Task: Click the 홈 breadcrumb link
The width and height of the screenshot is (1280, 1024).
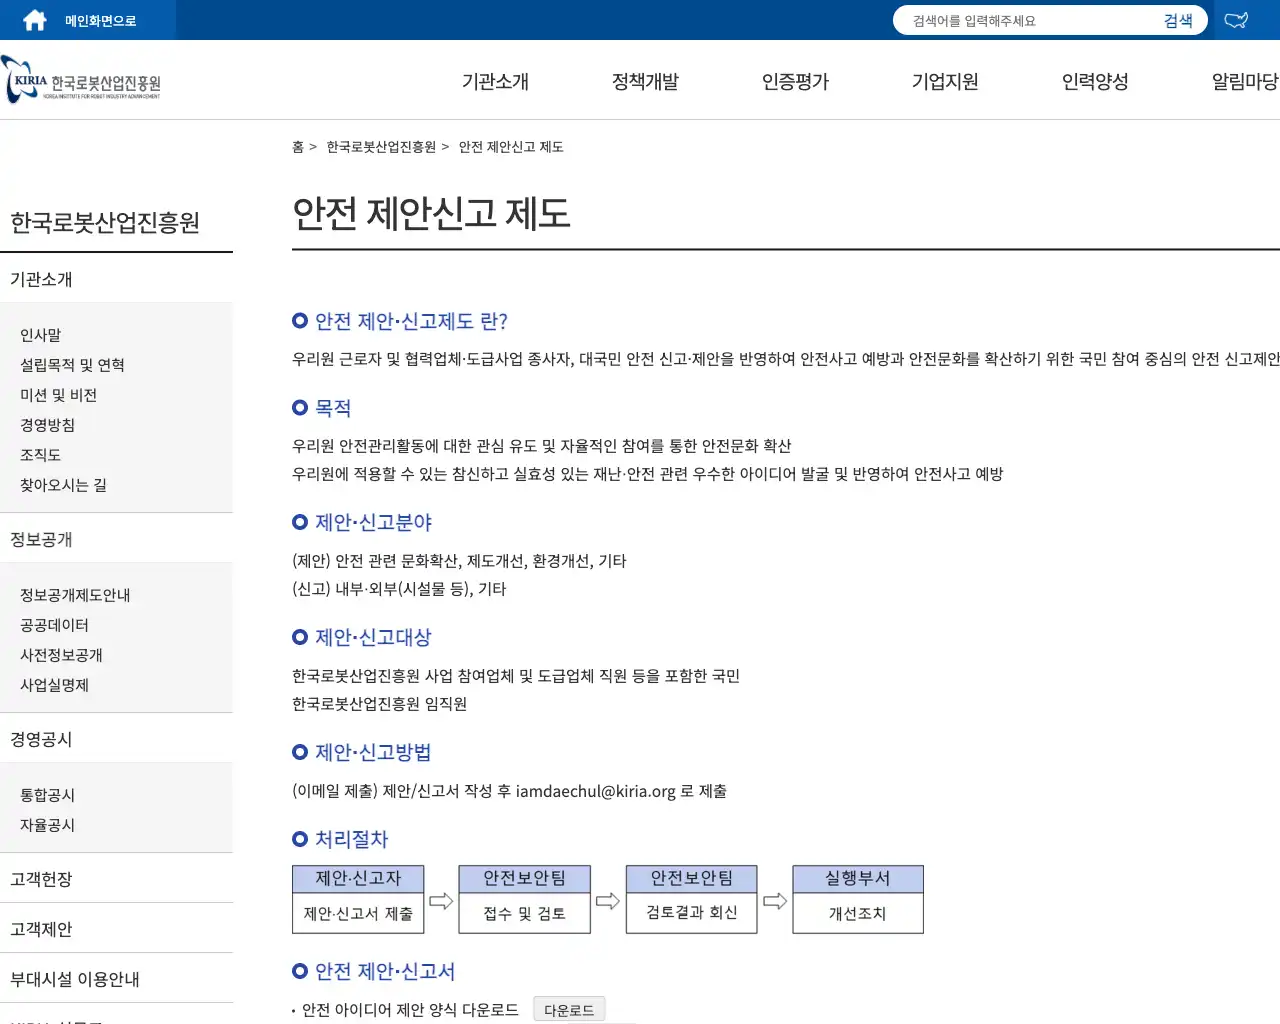Action: click(x=297, y=146)
